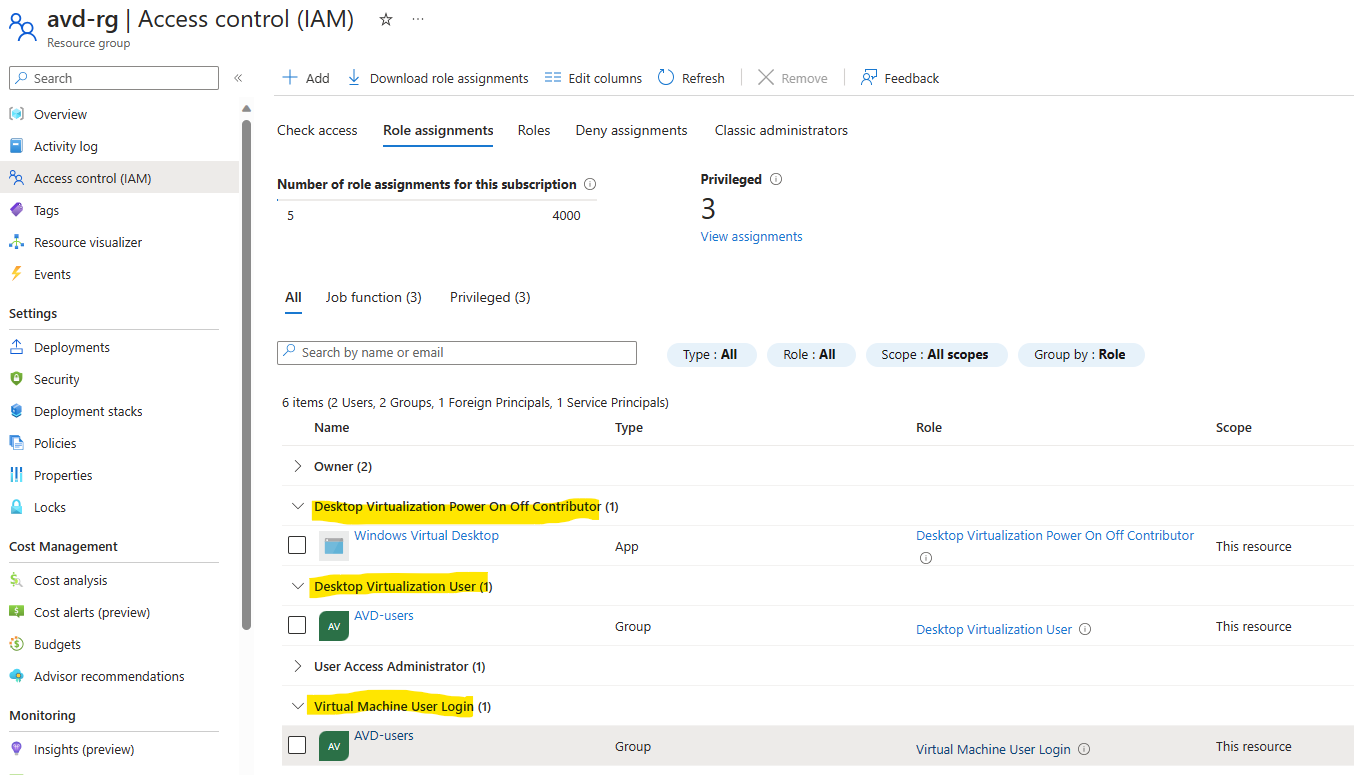Click the Security shield item
The width and height of the screenshot is (1354, 775).
pos(56,379)
